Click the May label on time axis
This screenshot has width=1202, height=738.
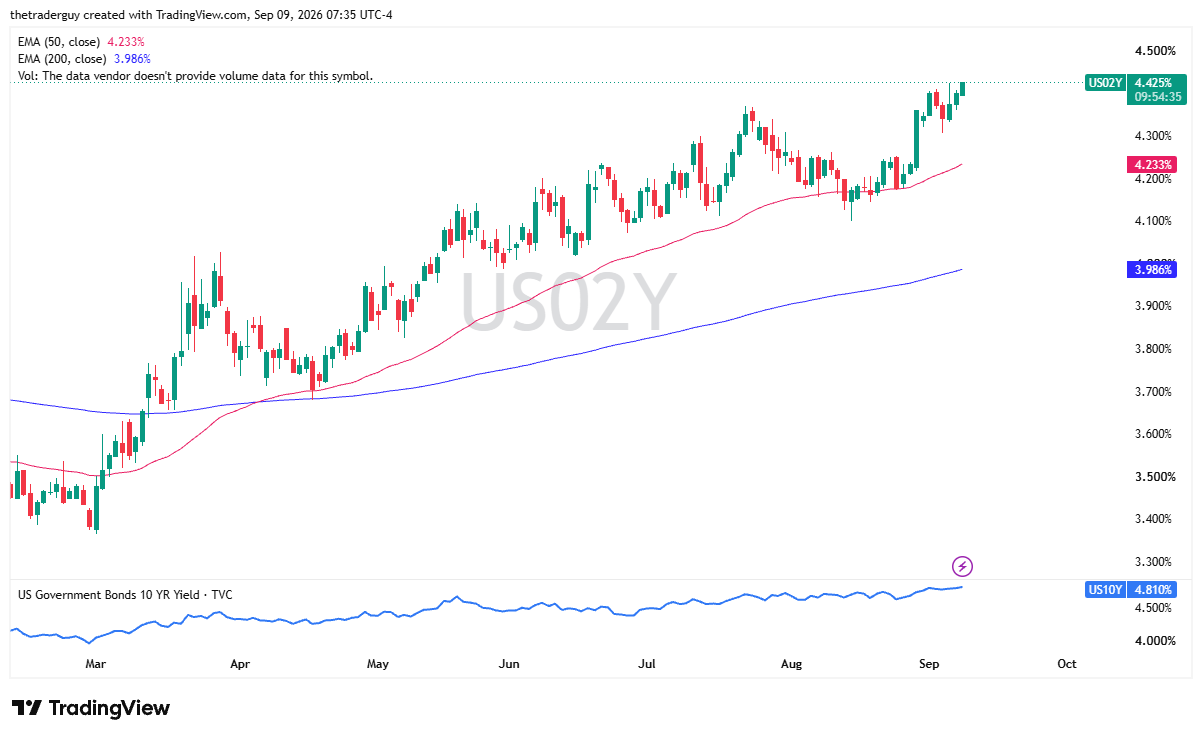click(x=377, y=664)
